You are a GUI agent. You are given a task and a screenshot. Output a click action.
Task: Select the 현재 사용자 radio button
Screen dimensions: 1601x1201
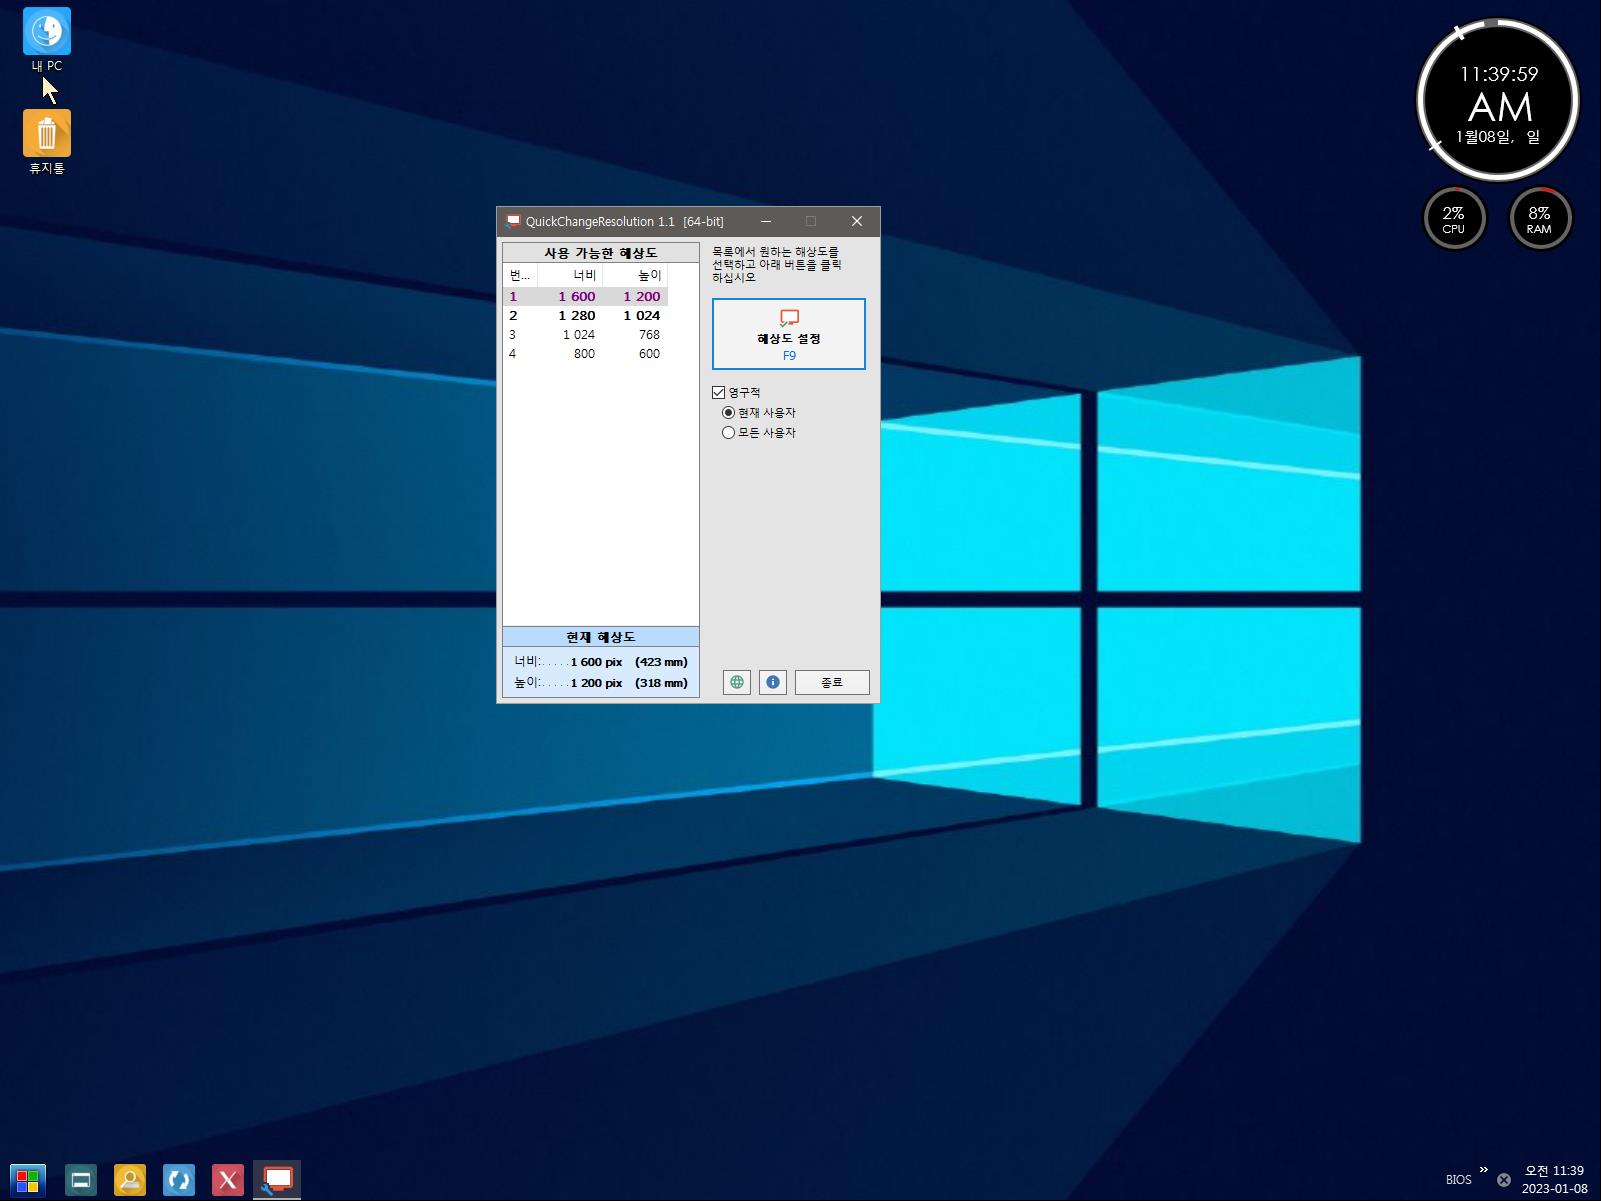pyautogui.click(x=728, y=412)
